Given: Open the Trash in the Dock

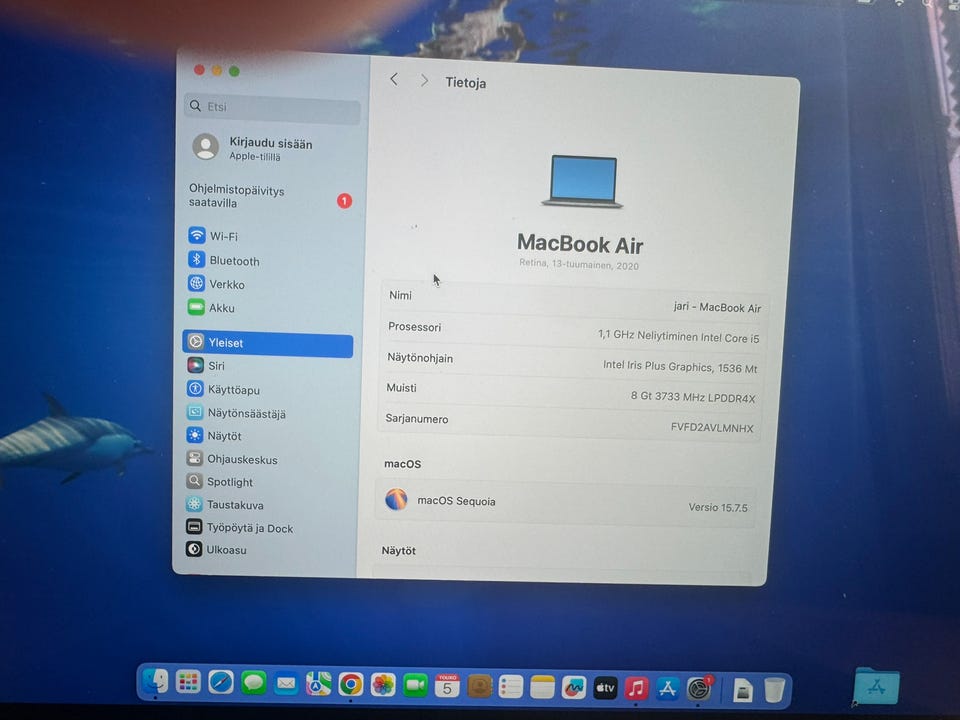Looking at the screenshot, I should tap(774, 691).
